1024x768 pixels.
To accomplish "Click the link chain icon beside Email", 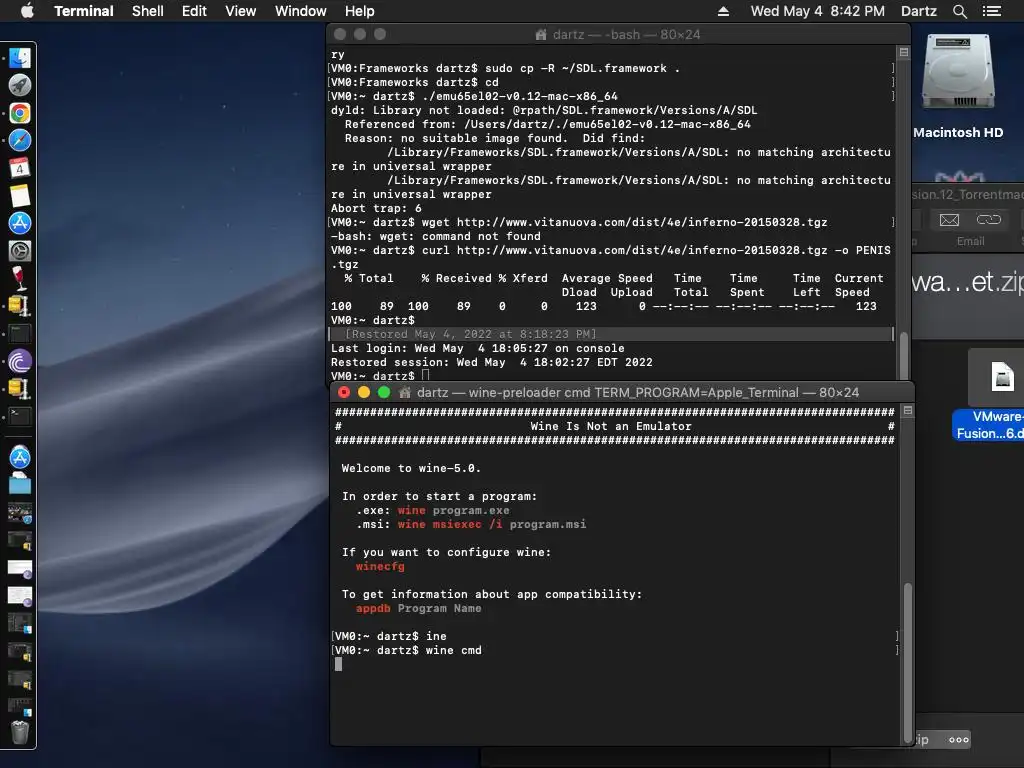I will (988, 219).
